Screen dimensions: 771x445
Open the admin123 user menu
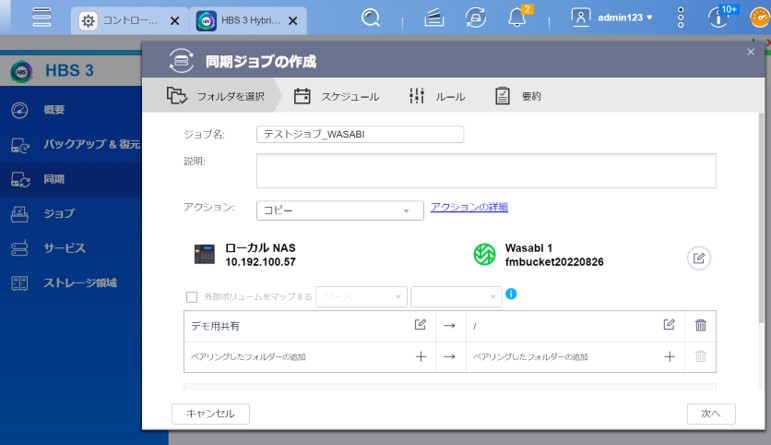tap(612, 17)
